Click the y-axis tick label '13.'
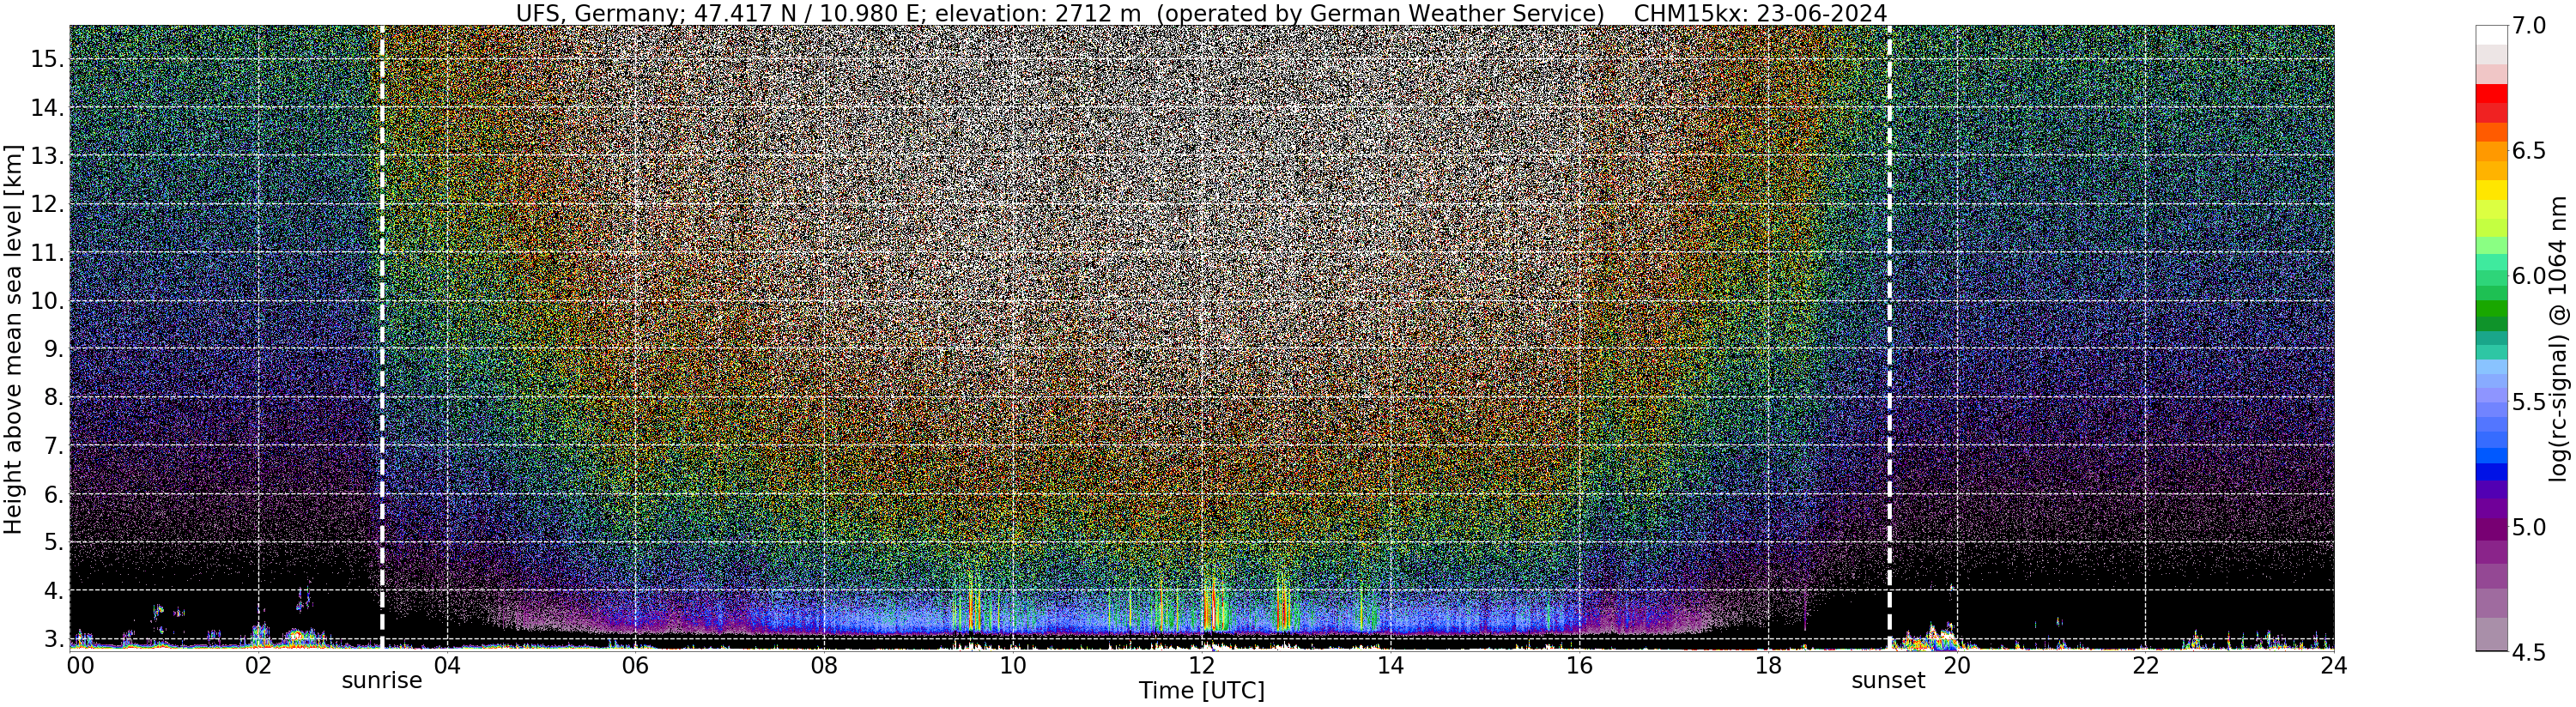The height and width of the screenshot is (707, 2576). coord(47,156)
